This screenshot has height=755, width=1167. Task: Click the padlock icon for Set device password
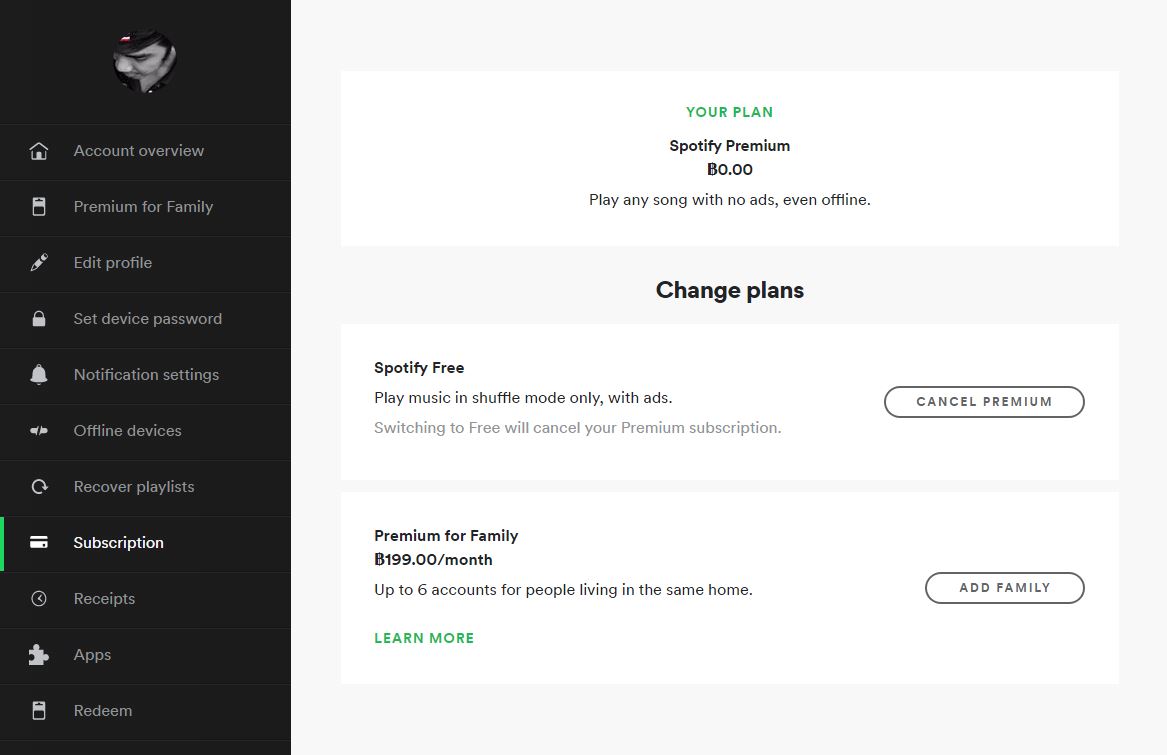38,319
